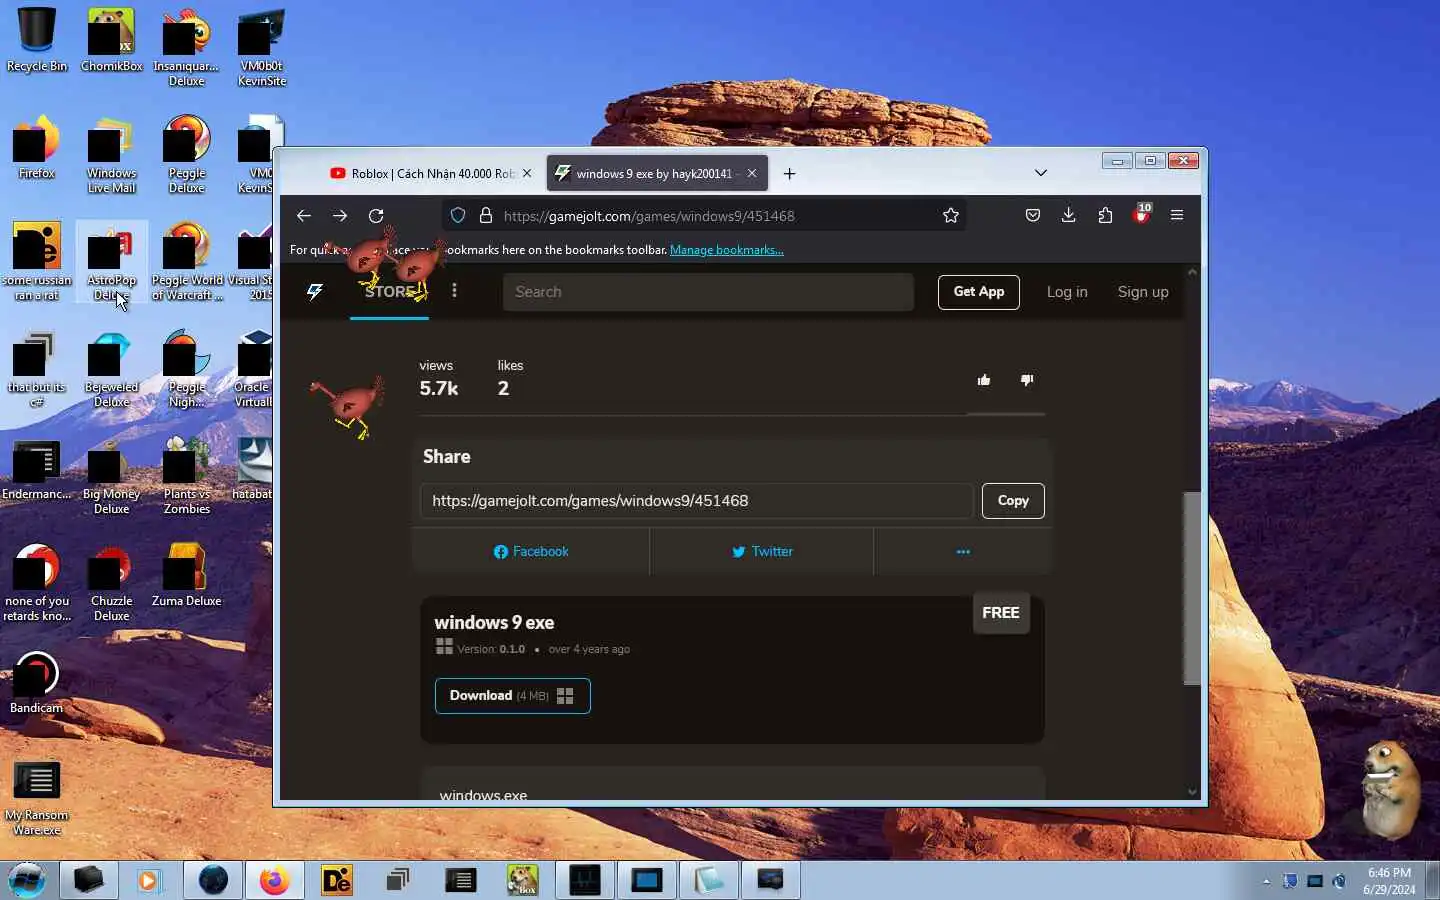Open the three-dot more menu in Game Jolt nav

point(454,291)
